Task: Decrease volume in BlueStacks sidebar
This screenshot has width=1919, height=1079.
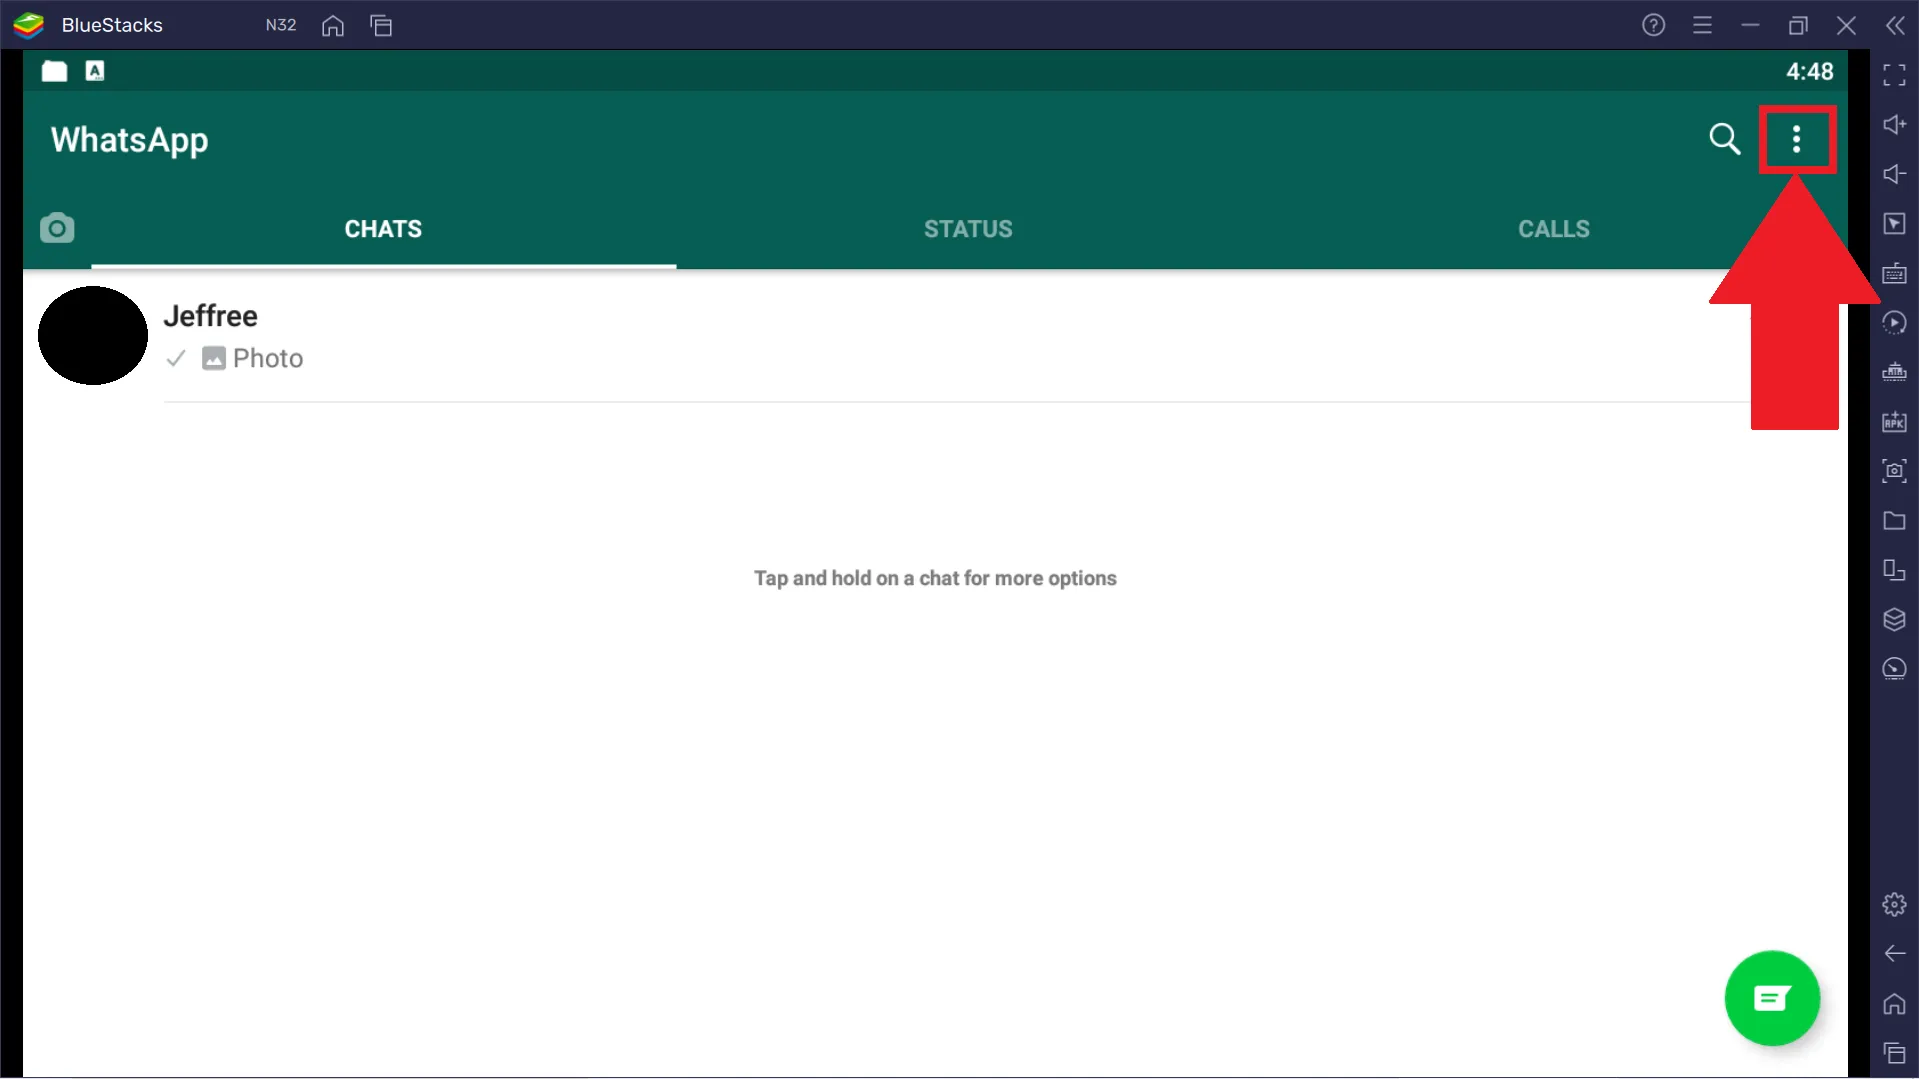Action: (x=1894, y=174)
